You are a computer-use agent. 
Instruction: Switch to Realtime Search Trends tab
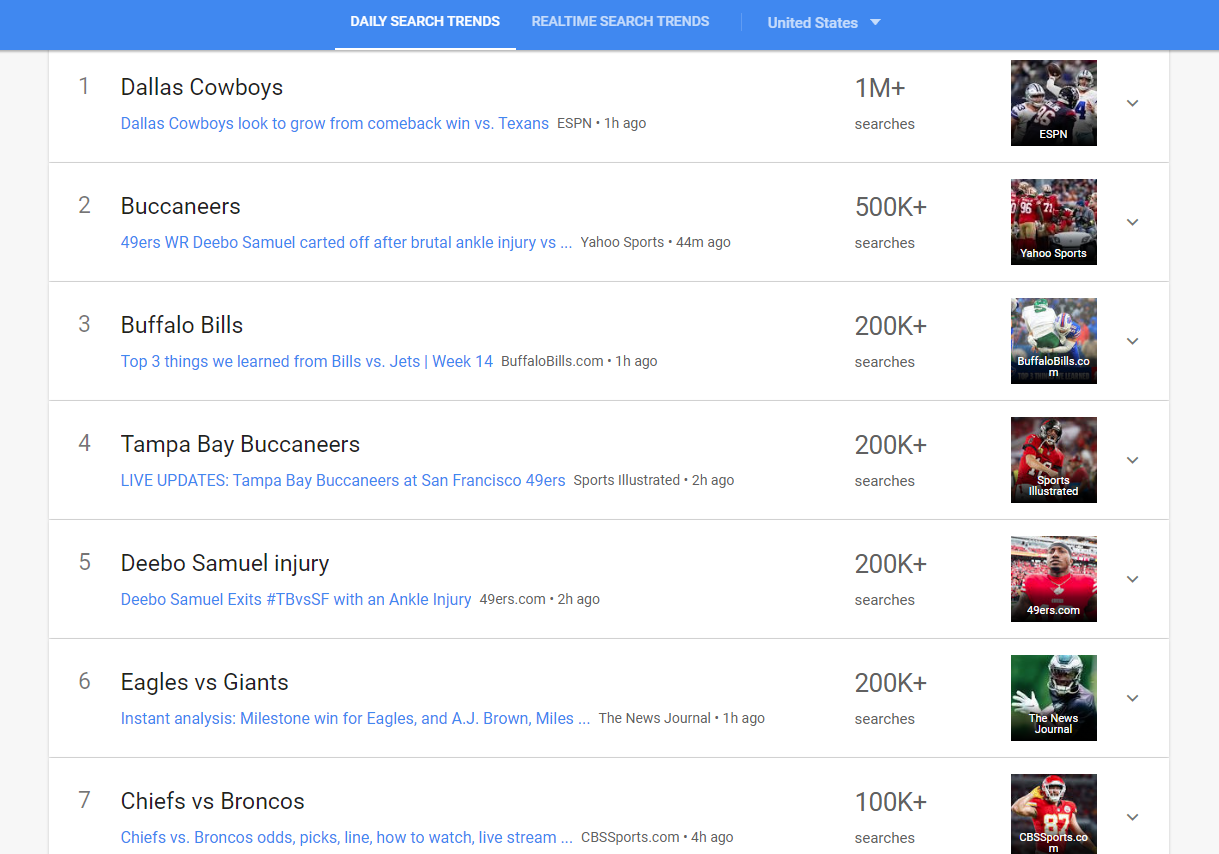(x=620, y=21)
